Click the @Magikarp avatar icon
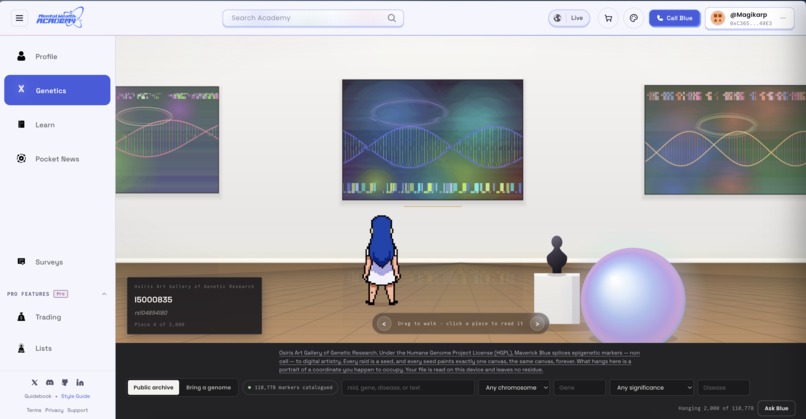The height and width of the screenshot is (419, 806). click(718, 18)
